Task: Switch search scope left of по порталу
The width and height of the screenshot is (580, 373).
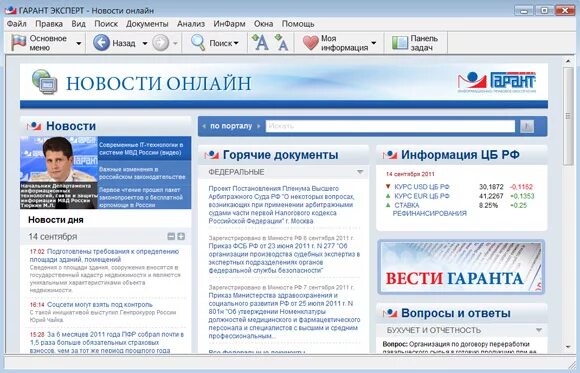Action: pyautogui.click(x=204, y=126)
